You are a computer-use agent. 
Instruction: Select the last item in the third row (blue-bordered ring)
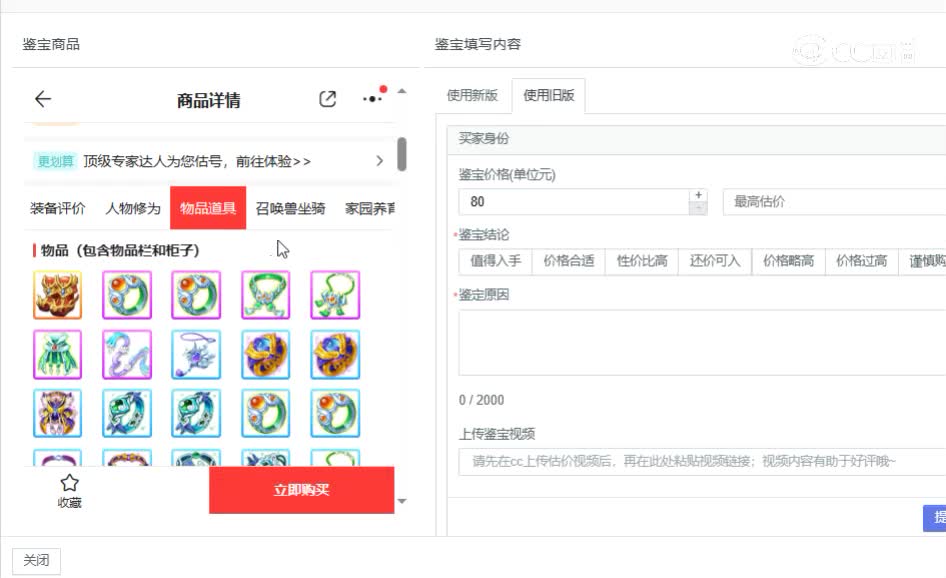pyautogui.click(x=335, y=413)
